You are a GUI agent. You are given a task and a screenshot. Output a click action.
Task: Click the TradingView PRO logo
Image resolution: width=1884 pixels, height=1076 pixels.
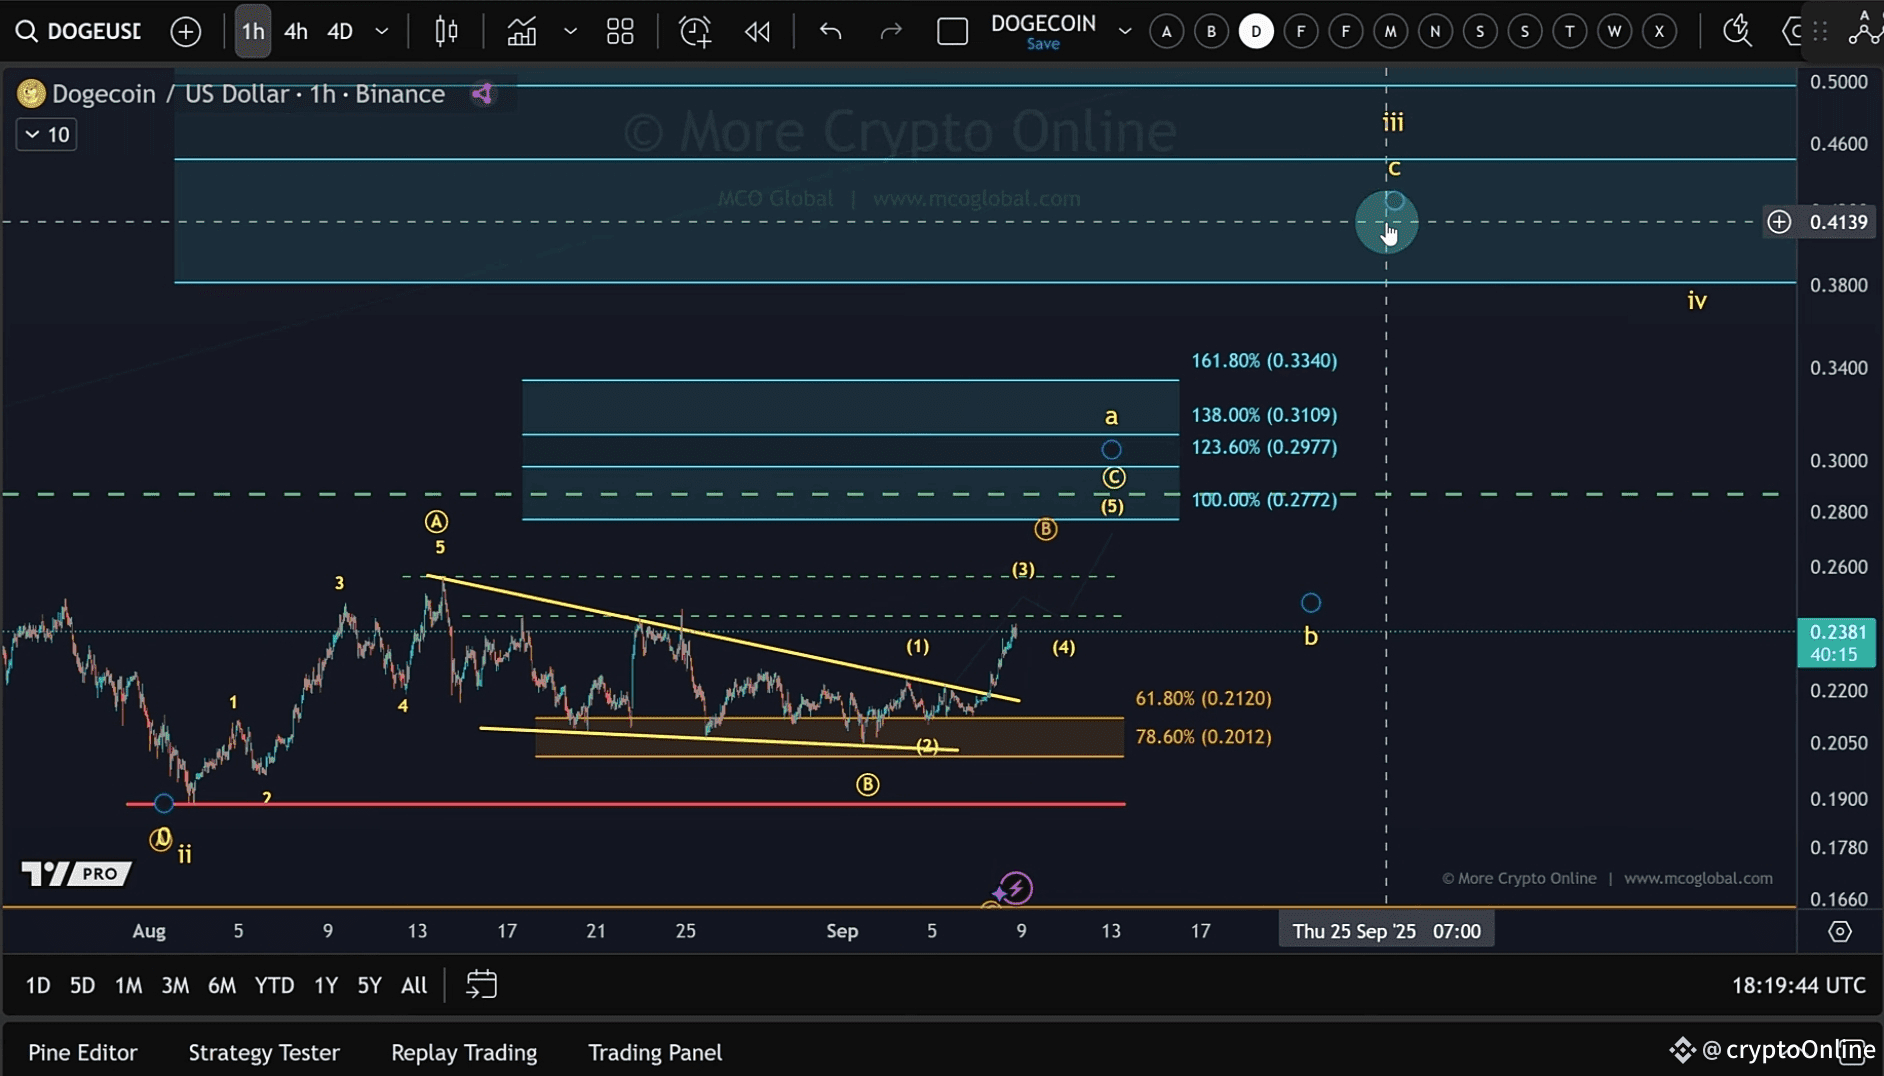point(76,874)
